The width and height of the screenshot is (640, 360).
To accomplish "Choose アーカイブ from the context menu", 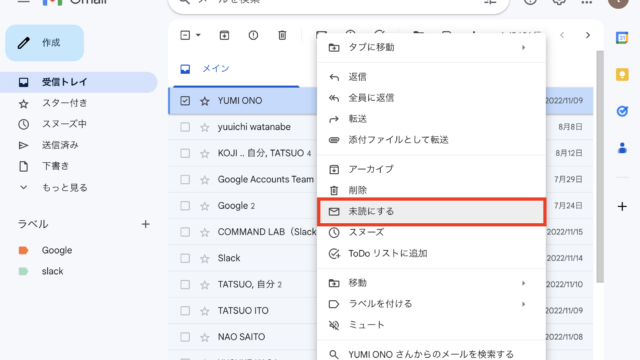I will pos(431,169).
